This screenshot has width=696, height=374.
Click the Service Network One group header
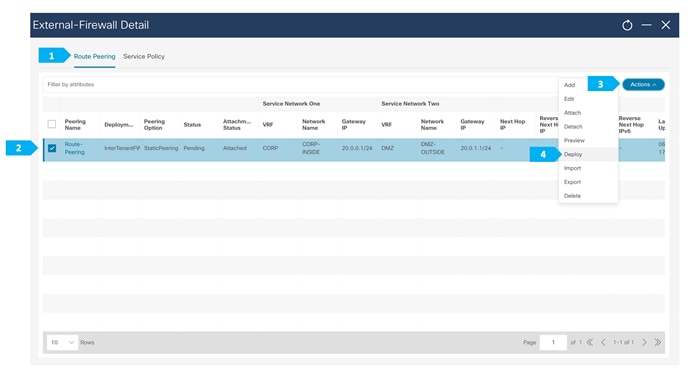[291, 104]
